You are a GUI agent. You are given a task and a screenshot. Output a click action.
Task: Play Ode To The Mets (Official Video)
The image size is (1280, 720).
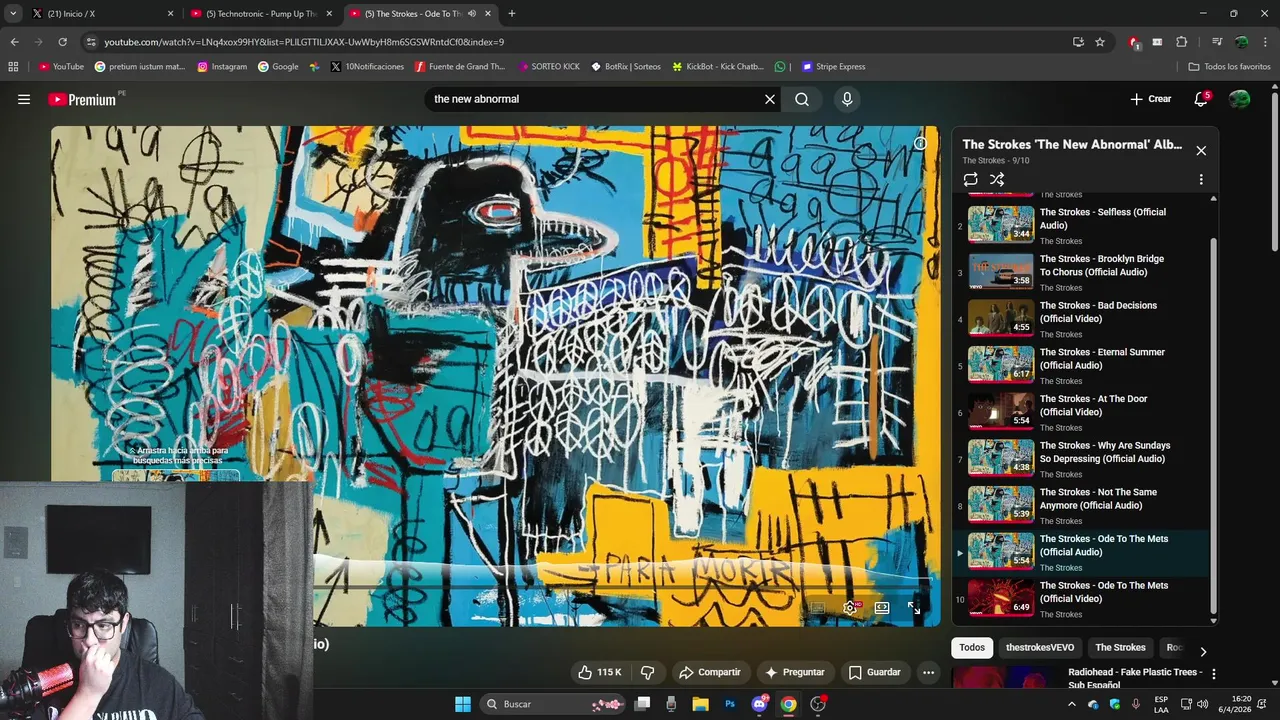click(x=1081, y=599)
